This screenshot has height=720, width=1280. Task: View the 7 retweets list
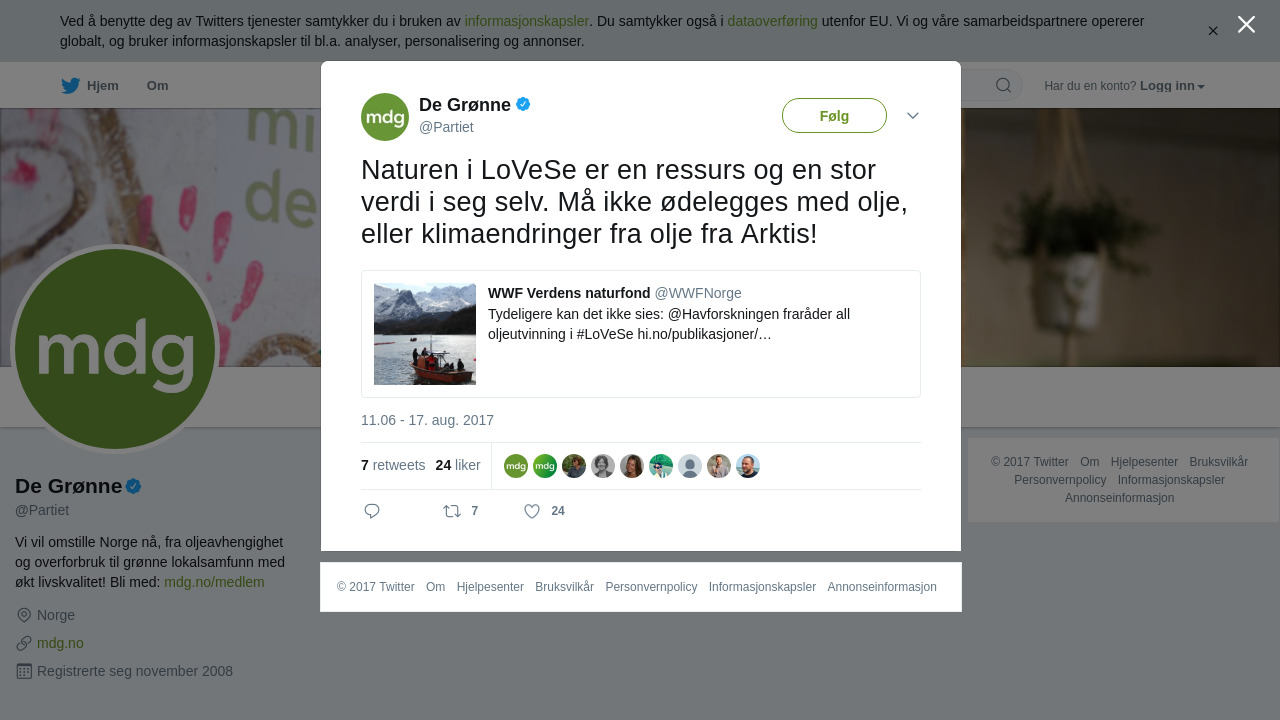393,465
